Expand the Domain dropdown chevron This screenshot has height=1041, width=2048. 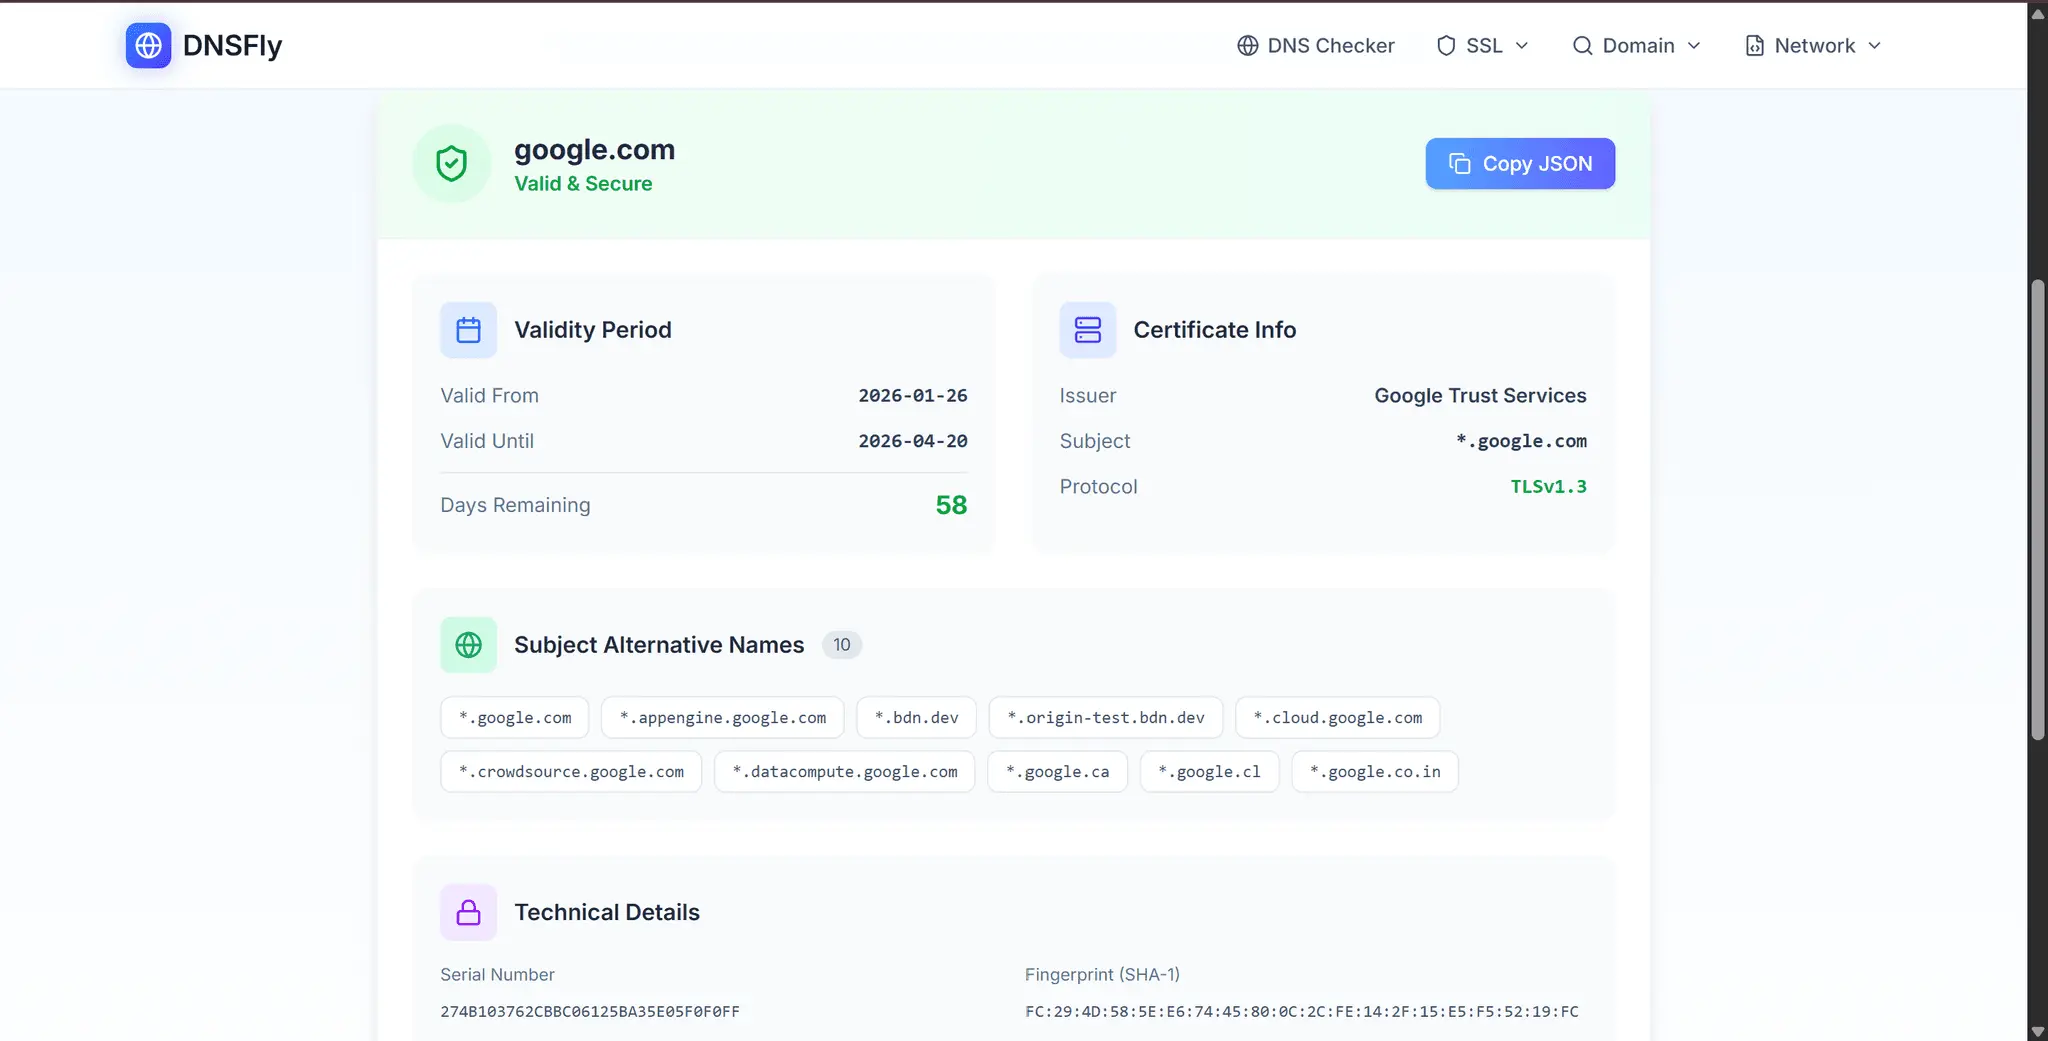point(1694,45)
